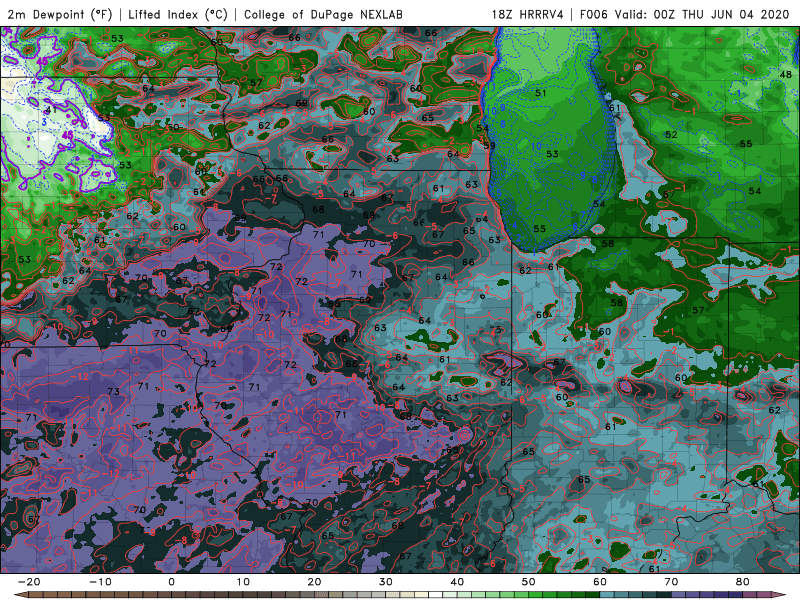The image size is (800, 600).
Task: Click the 'F006' forecast hour label
Action: [x=594, y=14]
